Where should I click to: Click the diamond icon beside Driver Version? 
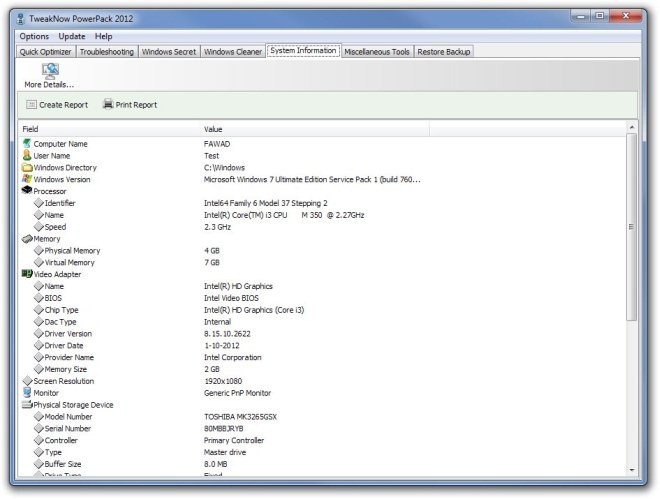39,333
